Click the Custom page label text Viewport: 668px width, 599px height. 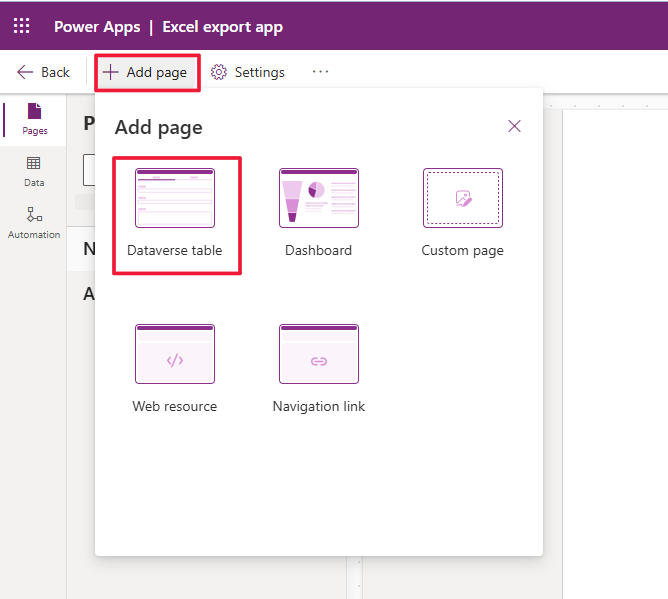(x=462, y=251)
